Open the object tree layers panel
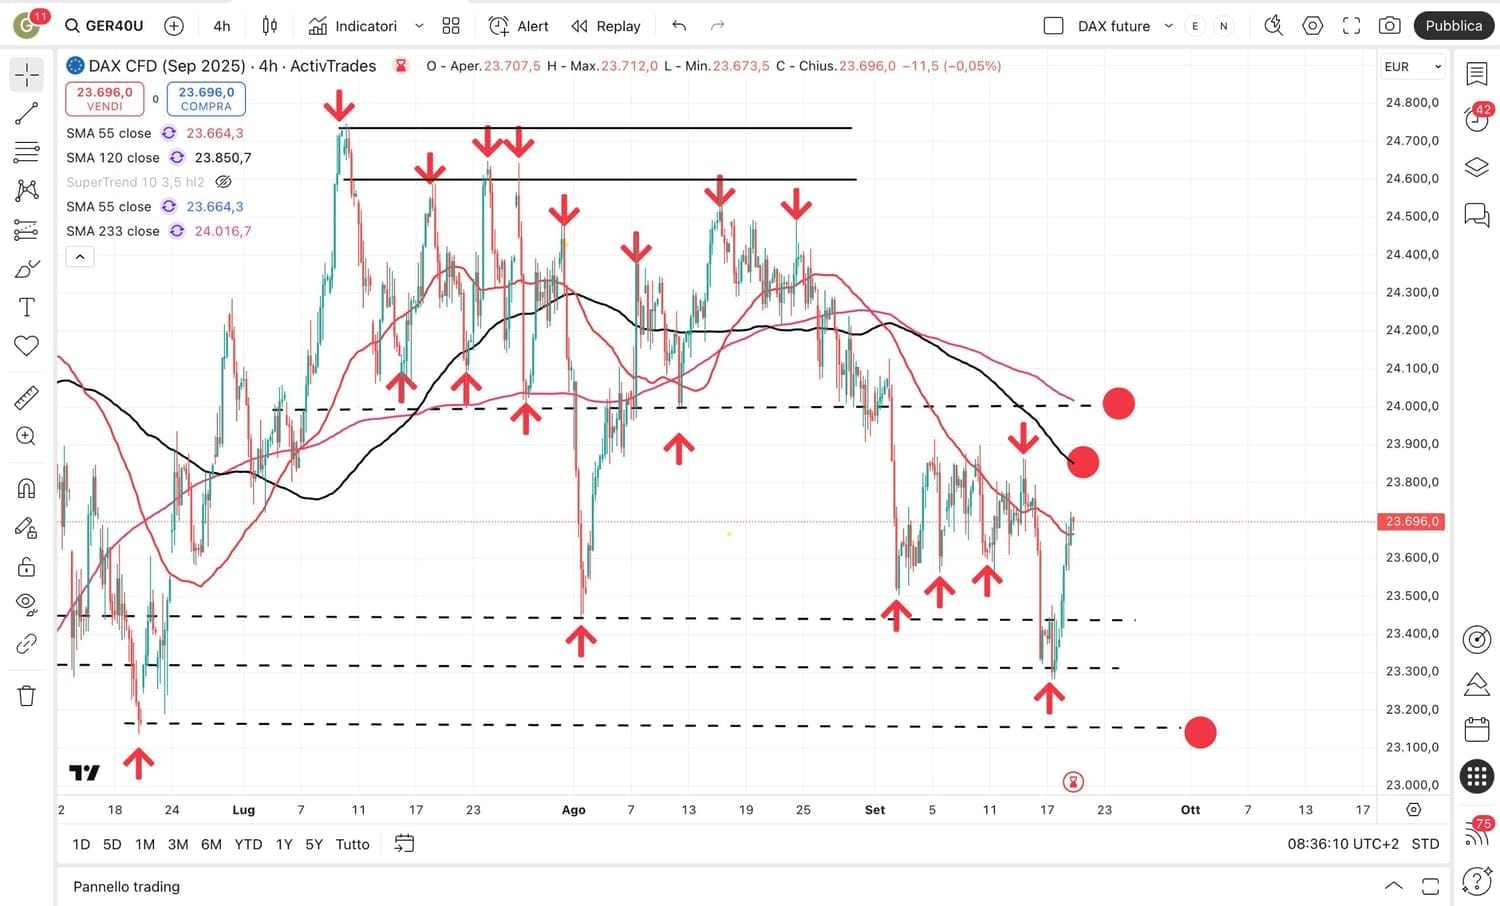This screenshot has height=906, width=1500. point(1477,167)
